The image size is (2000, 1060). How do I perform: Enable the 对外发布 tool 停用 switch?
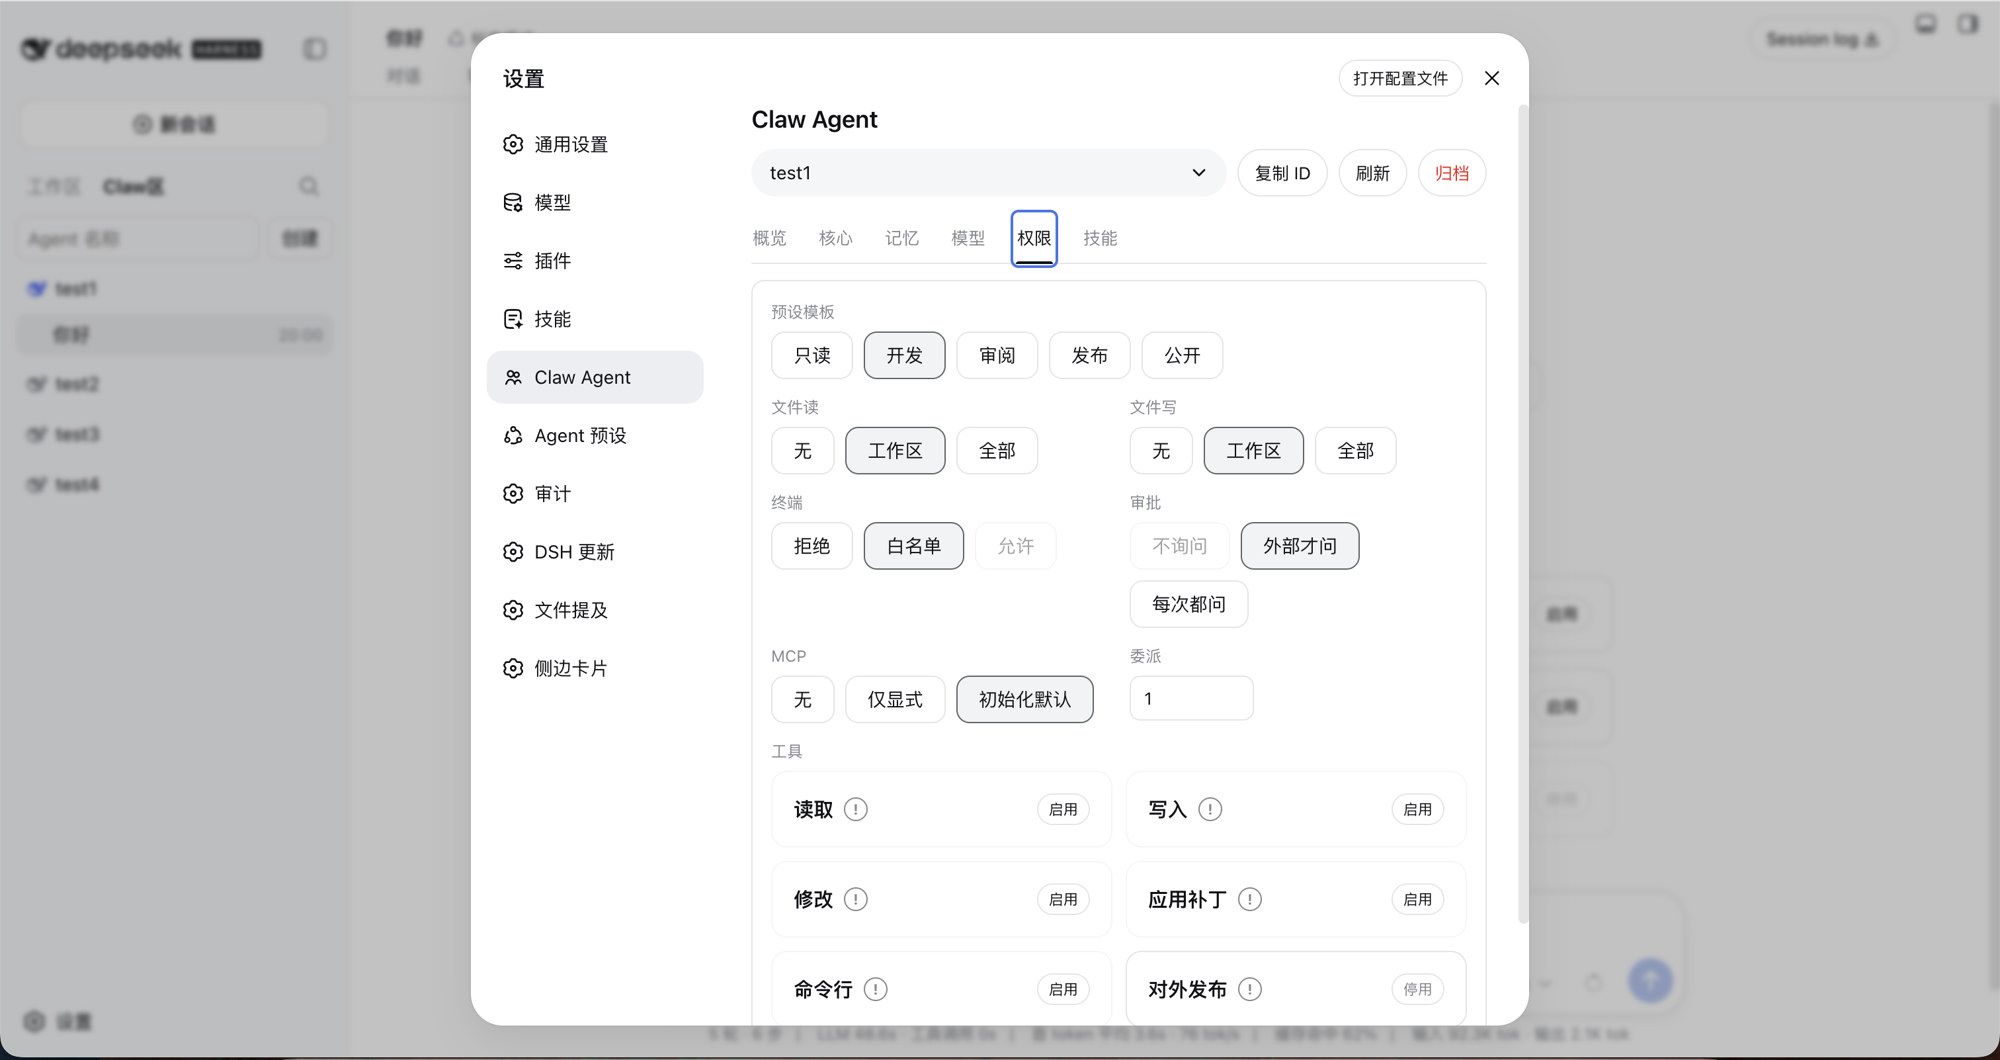[x=1417, y=989]
